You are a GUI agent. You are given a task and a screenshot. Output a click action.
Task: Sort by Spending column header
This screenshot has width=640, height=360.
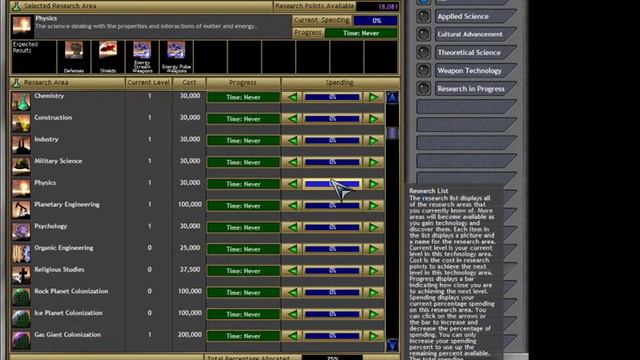(340, 83)
